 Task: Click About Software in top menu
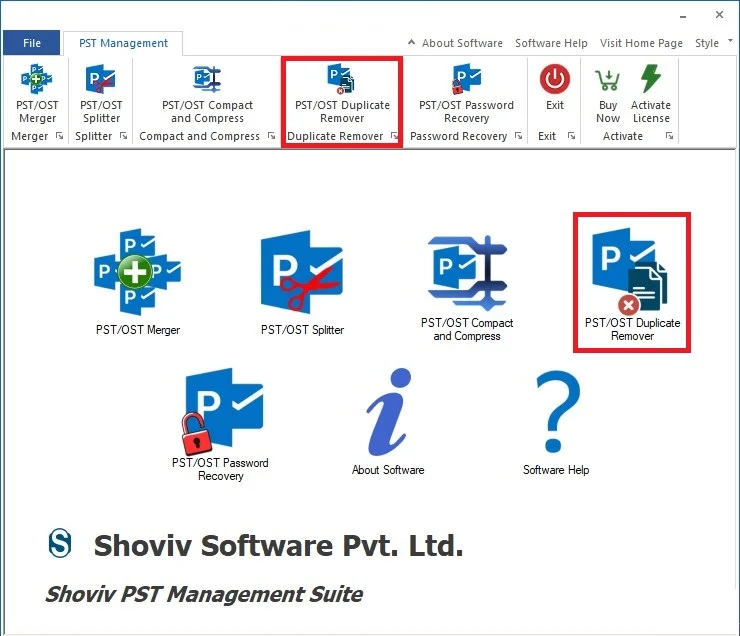coord(462,43)
